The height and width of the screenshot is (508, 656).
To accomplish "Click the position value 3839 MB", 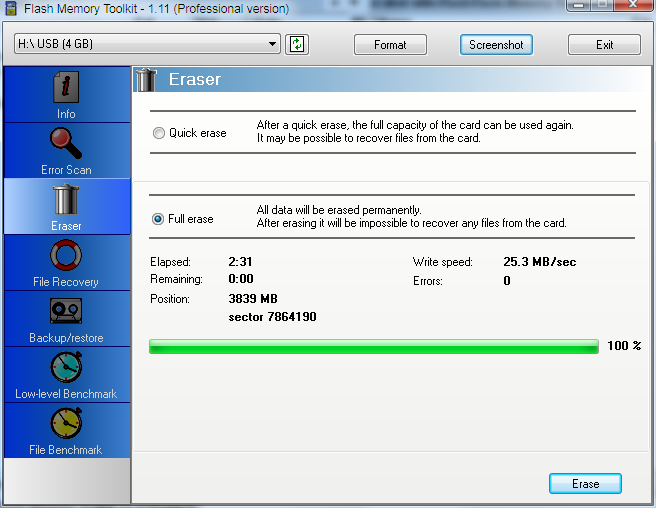I will (x=253, y=299).
